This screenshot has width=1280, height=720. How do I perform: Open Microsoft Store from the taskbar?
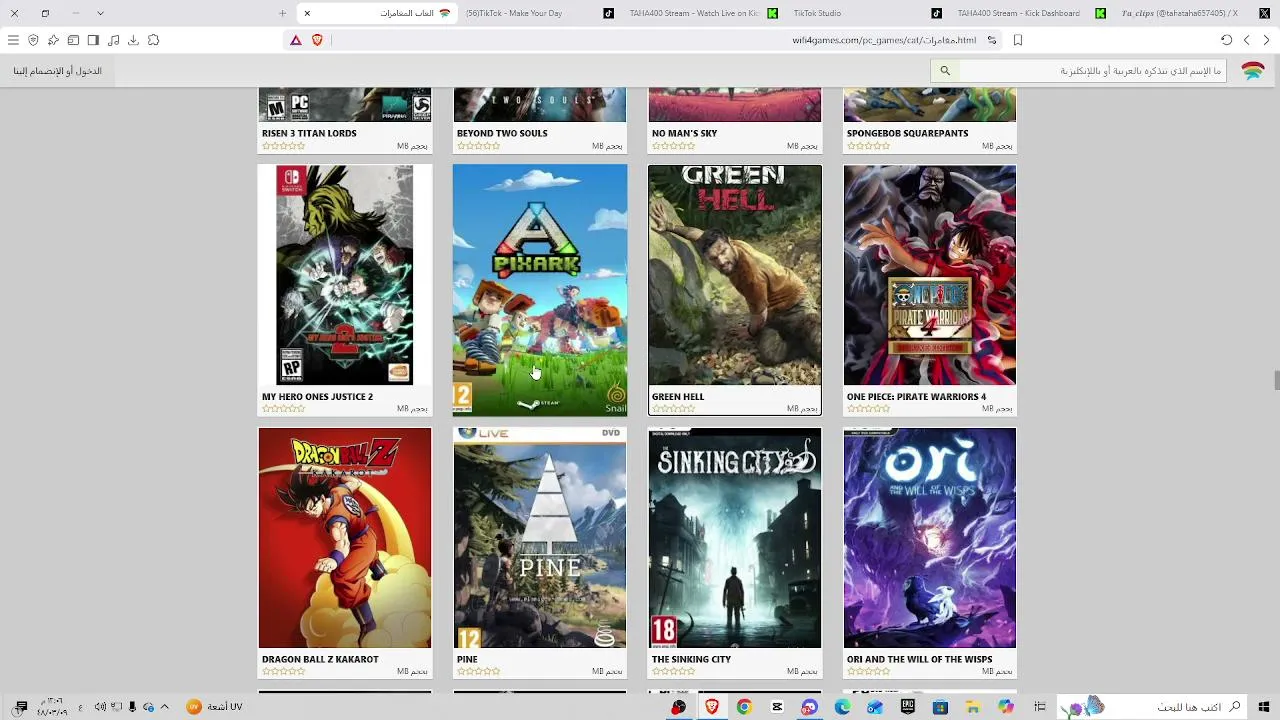[x=940, y=707]
